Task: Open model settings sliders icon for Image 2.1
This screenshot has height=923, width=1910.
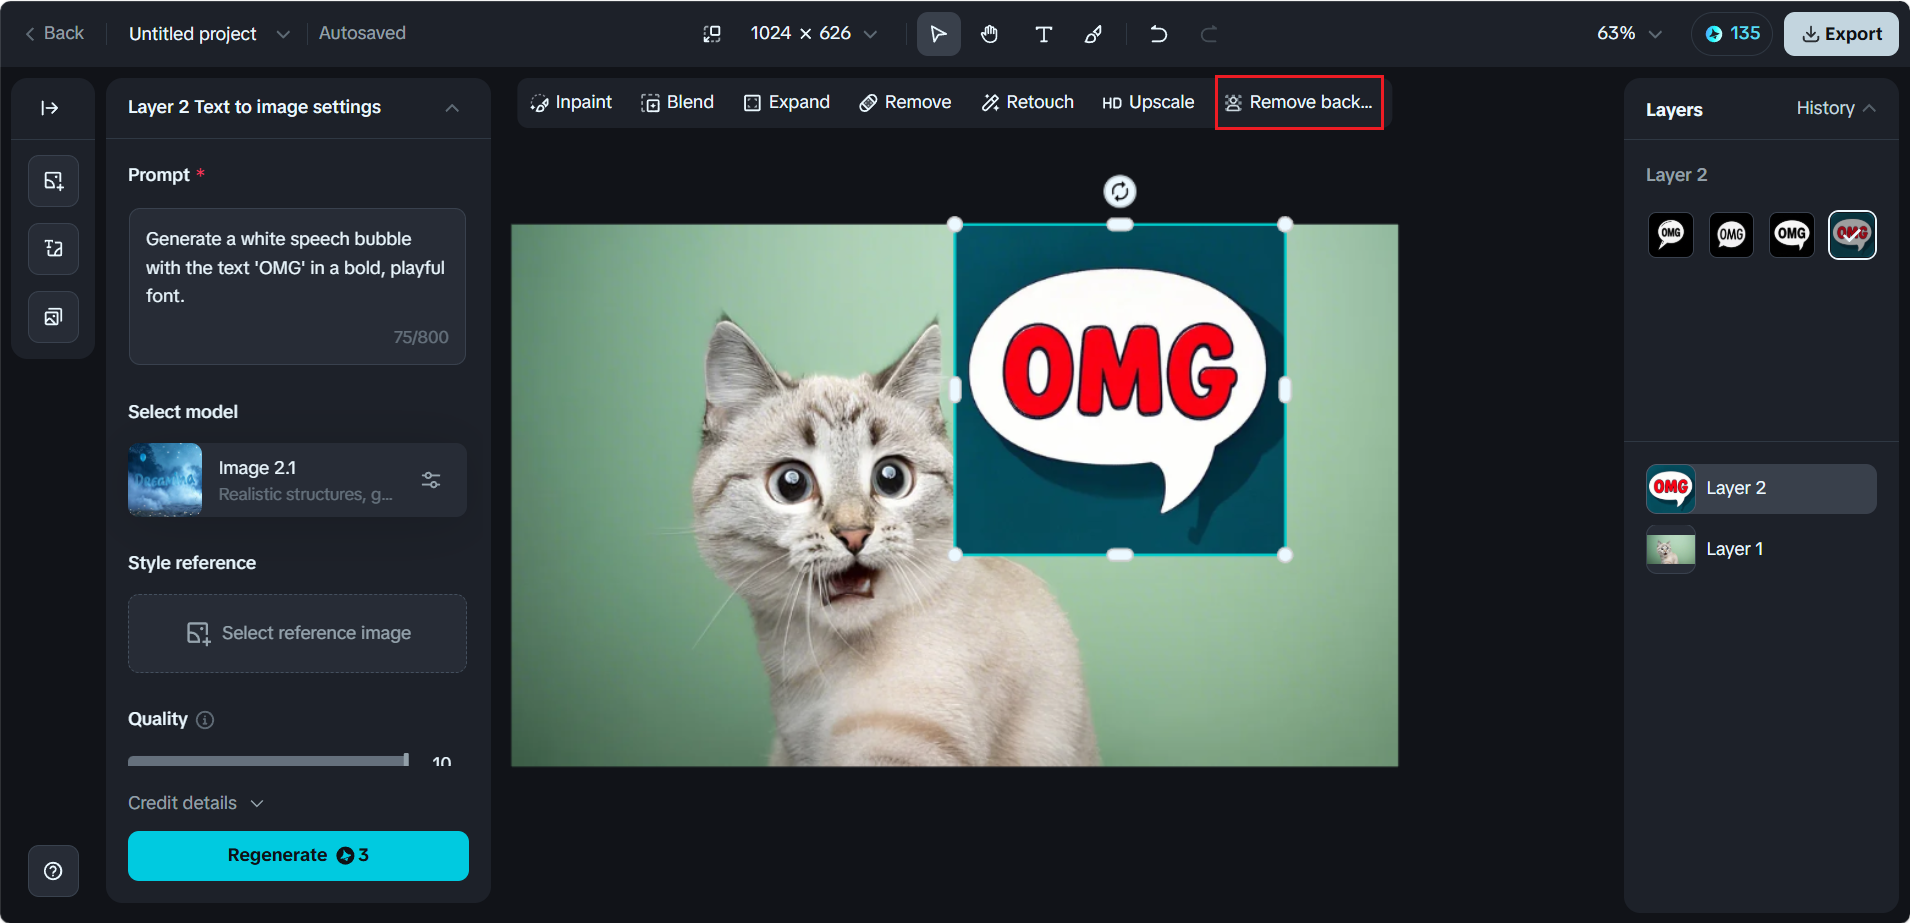Action: pyautogui.click(x=431, y=480)
